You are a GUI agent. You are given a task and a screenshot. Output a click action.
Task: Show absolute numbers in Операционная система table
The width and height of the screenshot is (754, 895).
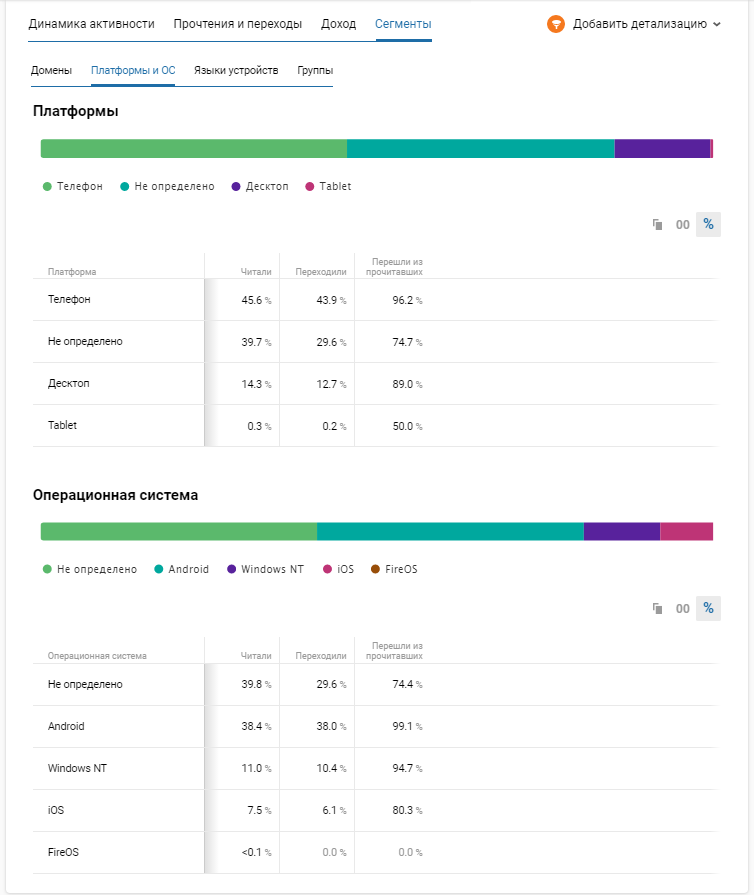[x=683, y=608]
